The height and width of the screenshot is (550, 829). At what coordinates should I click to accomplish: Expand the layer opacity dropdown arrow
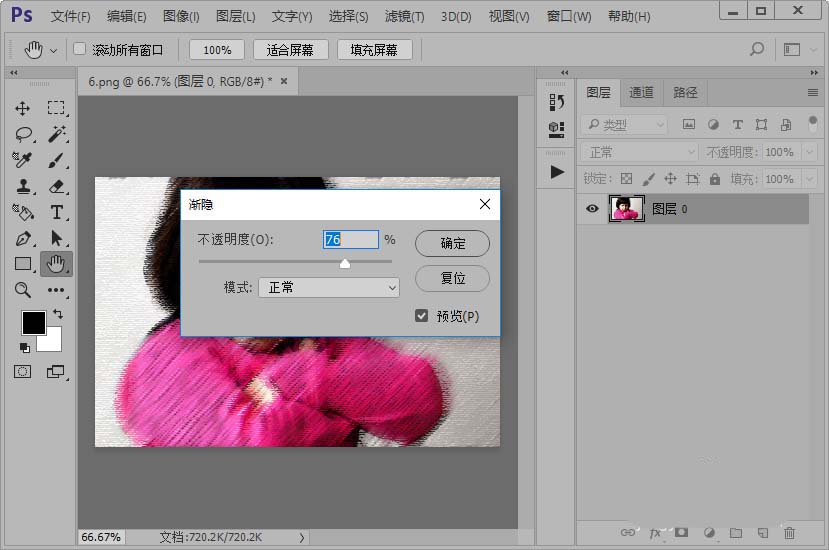pos(810,152)
